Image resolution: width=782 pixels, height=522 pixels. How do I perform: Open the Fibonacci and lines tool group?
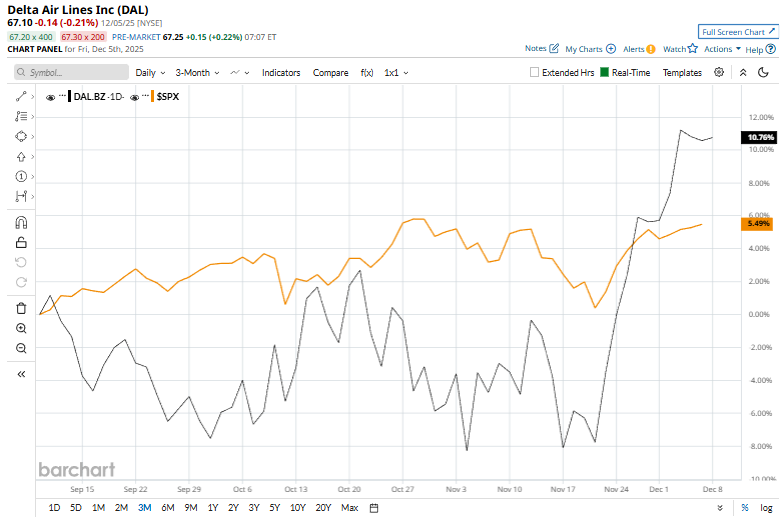coord(21,116)
